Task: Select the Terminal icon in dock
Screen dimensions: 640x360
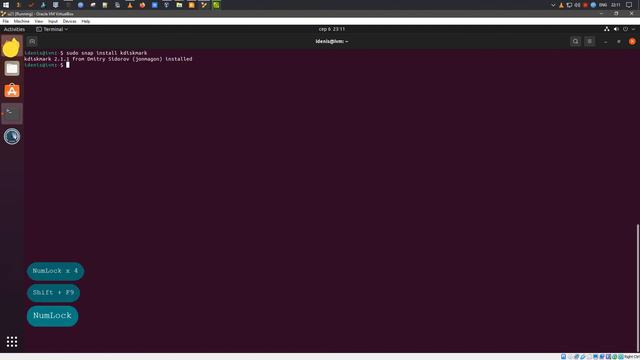Action: tap(12, 113)
